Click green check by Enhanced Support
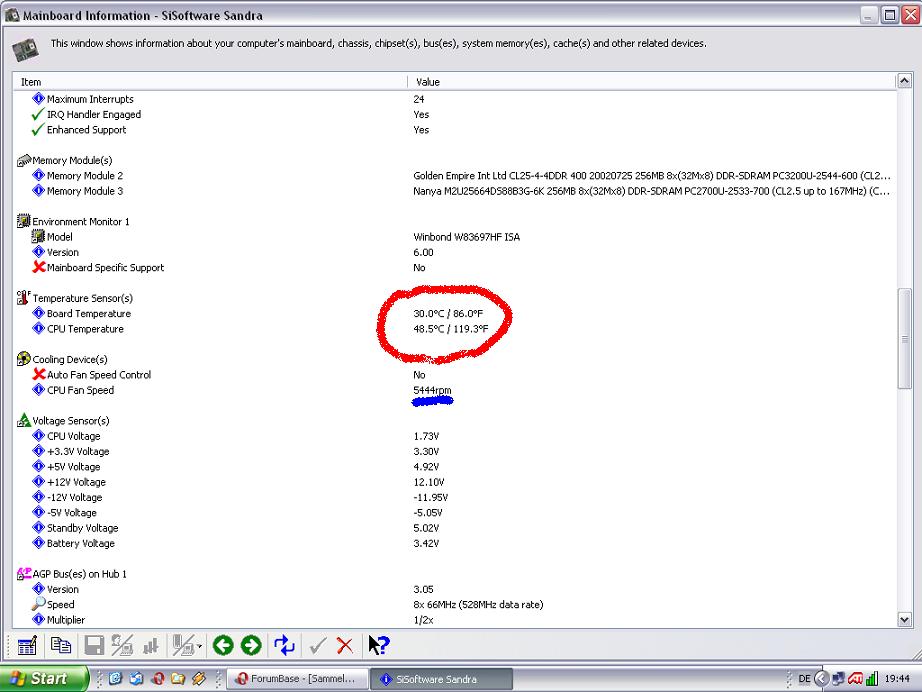The height and width of the screenshot is (692, 922). tap(38, 129)
